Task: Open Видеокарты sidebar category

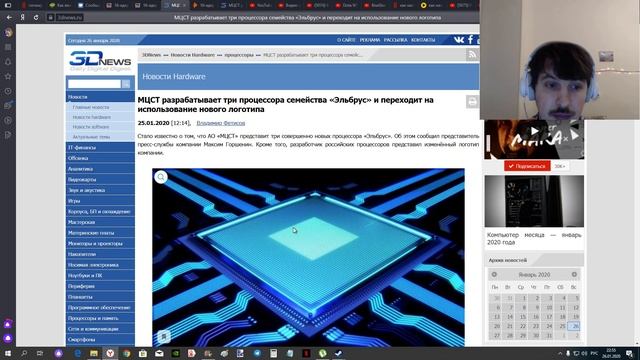Action: 100,179
